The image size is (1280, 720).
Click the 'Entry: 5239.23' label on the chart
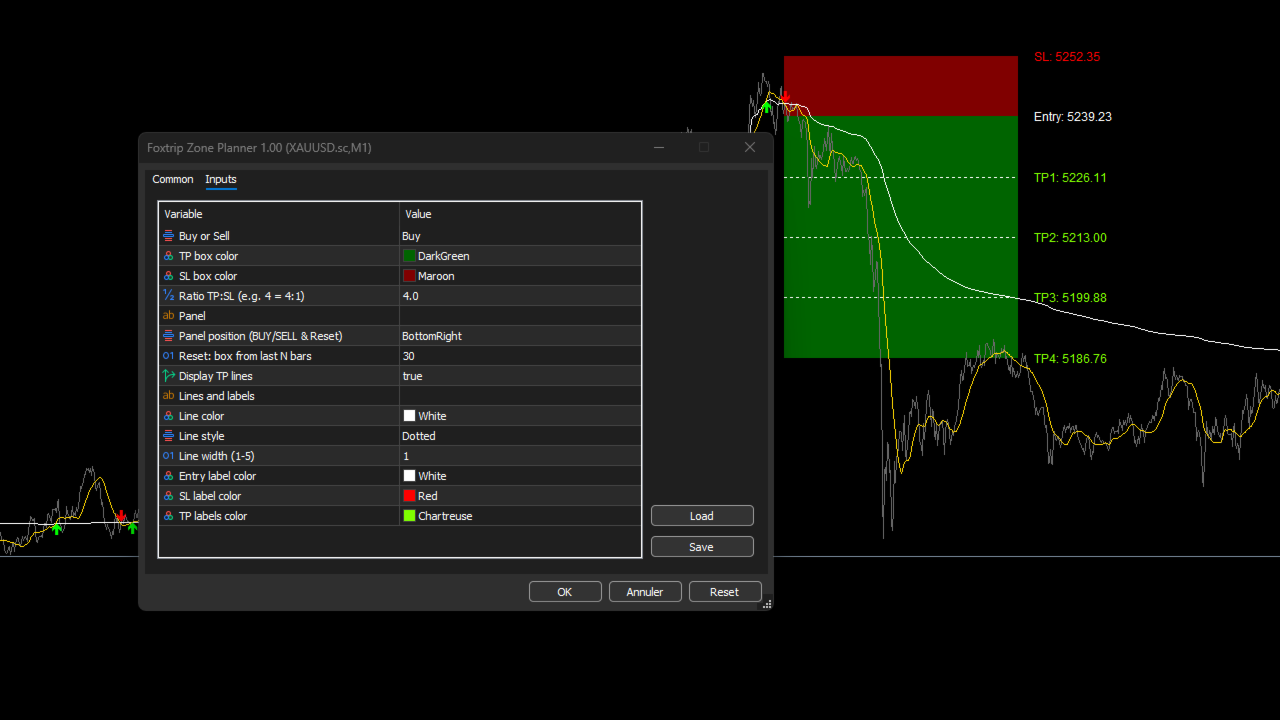1073,117
